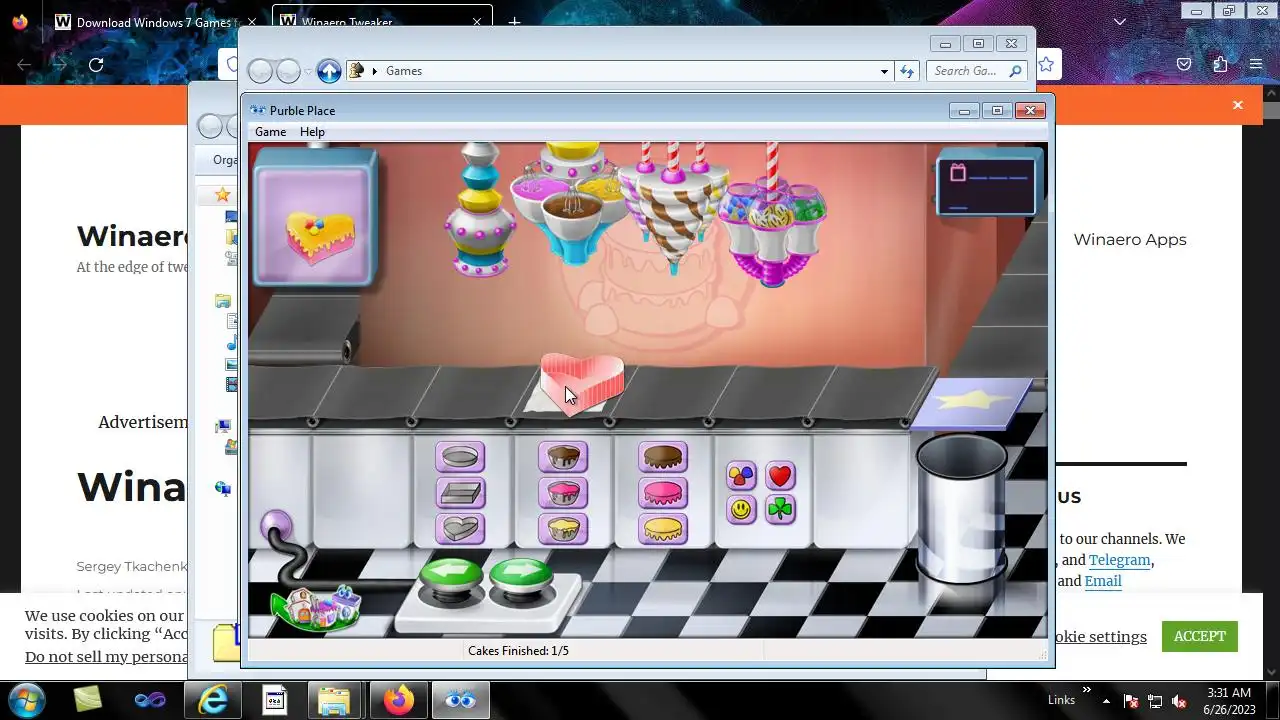The image size is (1280, 720).
Task: Choose the vanilla yellow batter bowl
Action: 563,528
